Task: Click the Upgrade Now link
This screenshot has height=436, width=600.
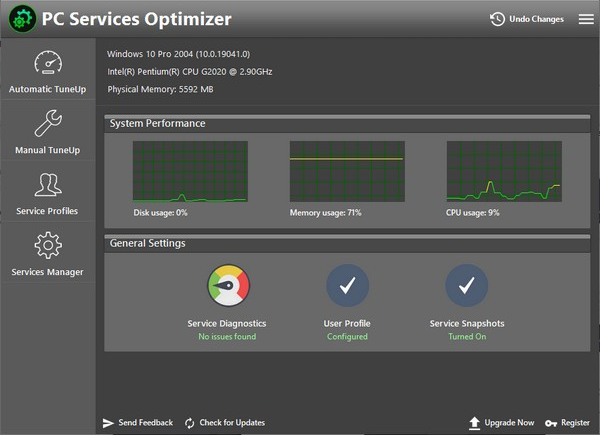Action: coord(509,423)
